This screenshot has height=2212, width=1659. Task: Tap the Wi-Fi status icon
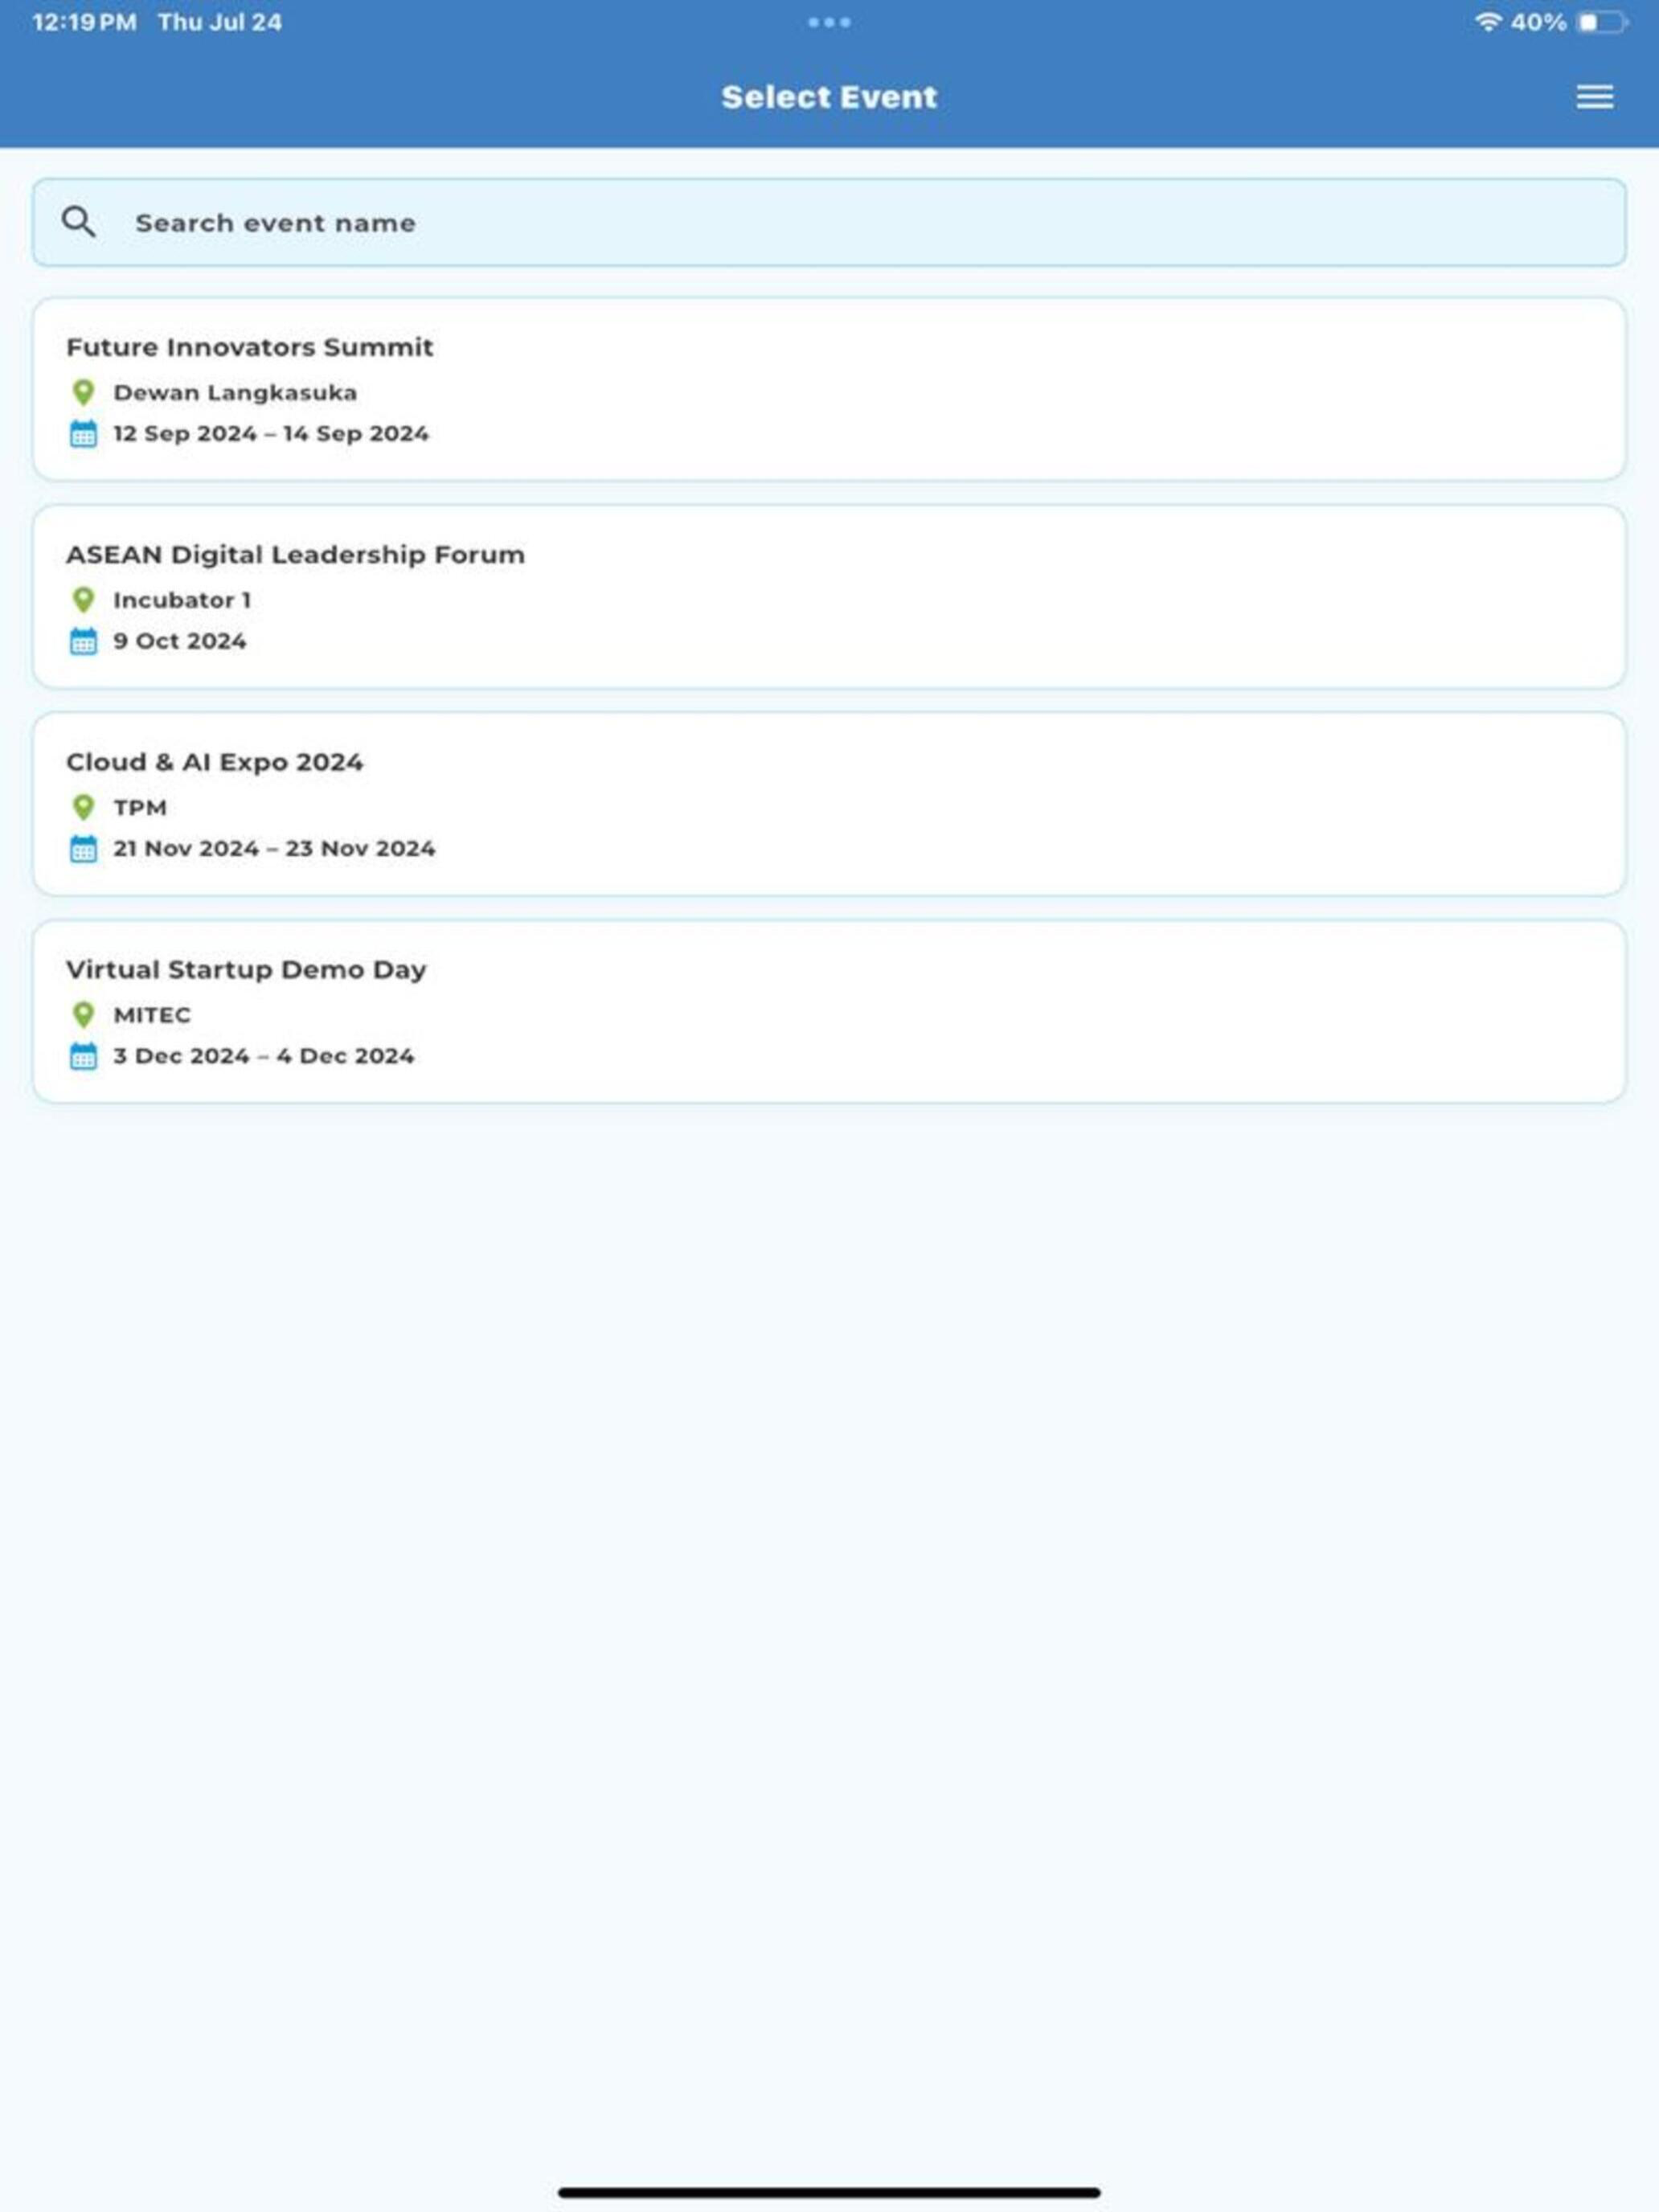(1488, 21)
